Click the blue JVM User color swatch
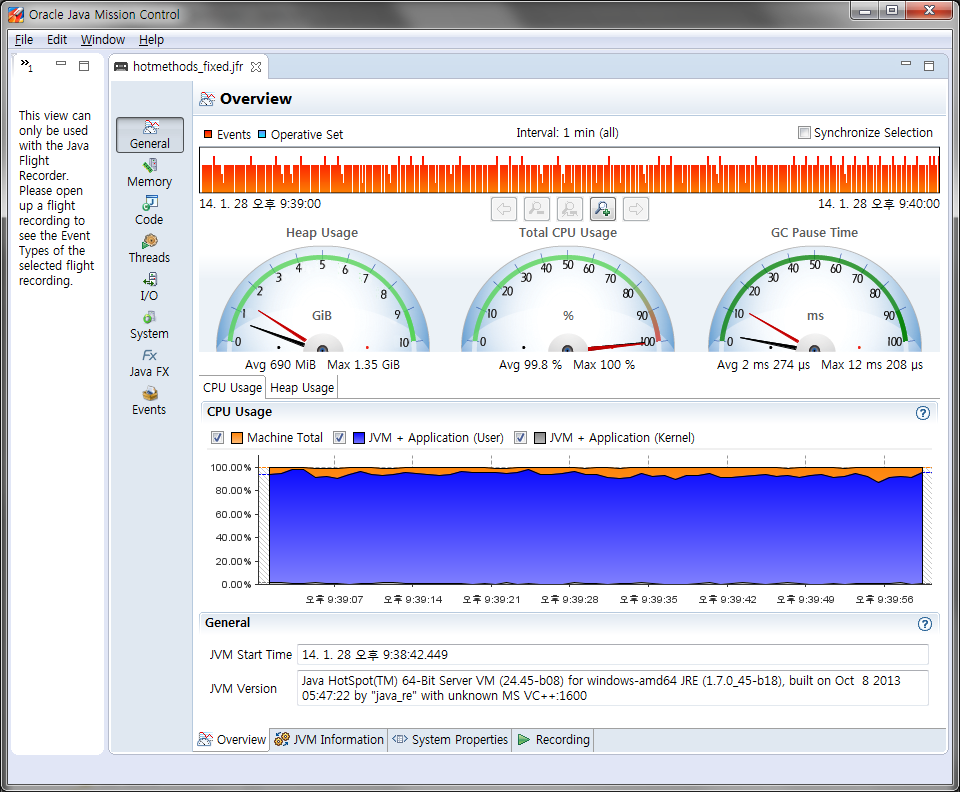The image size is (960, 792). coord(359,438)
